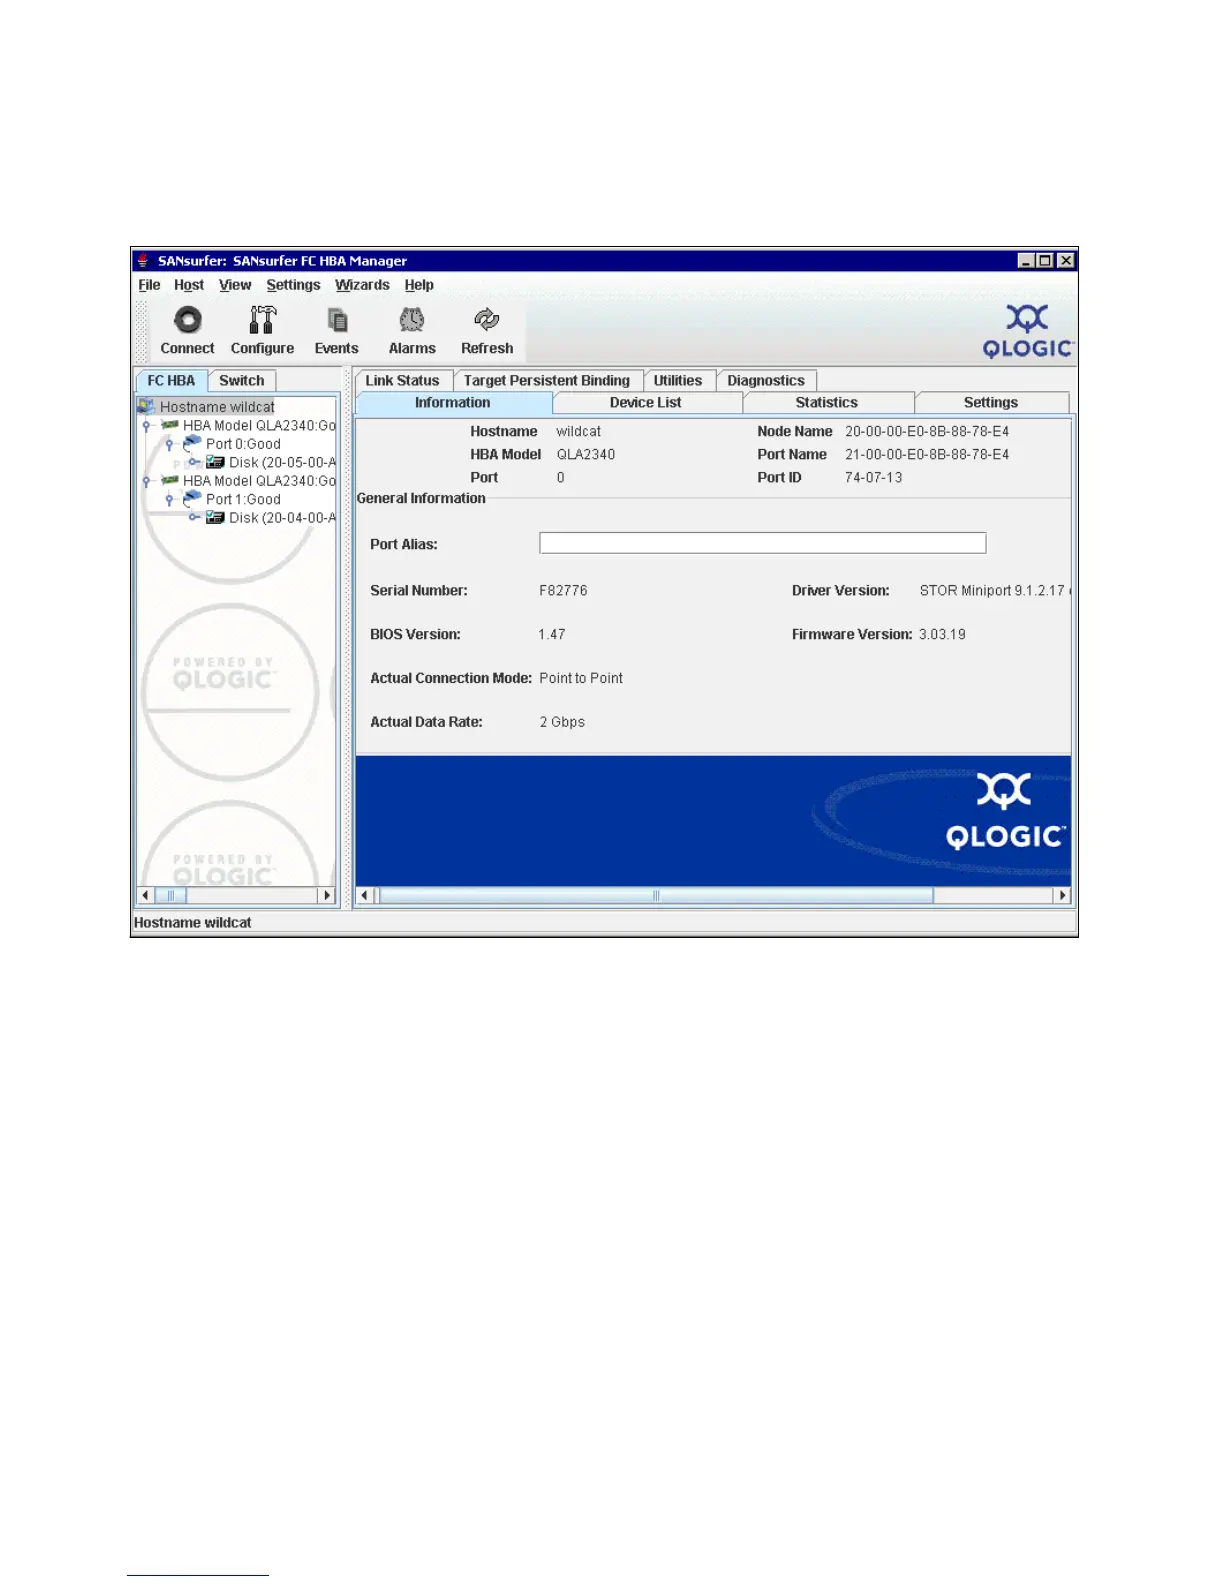Open the Target Persistent Binding tab
1224x1584 pixels.
point(547,381)
